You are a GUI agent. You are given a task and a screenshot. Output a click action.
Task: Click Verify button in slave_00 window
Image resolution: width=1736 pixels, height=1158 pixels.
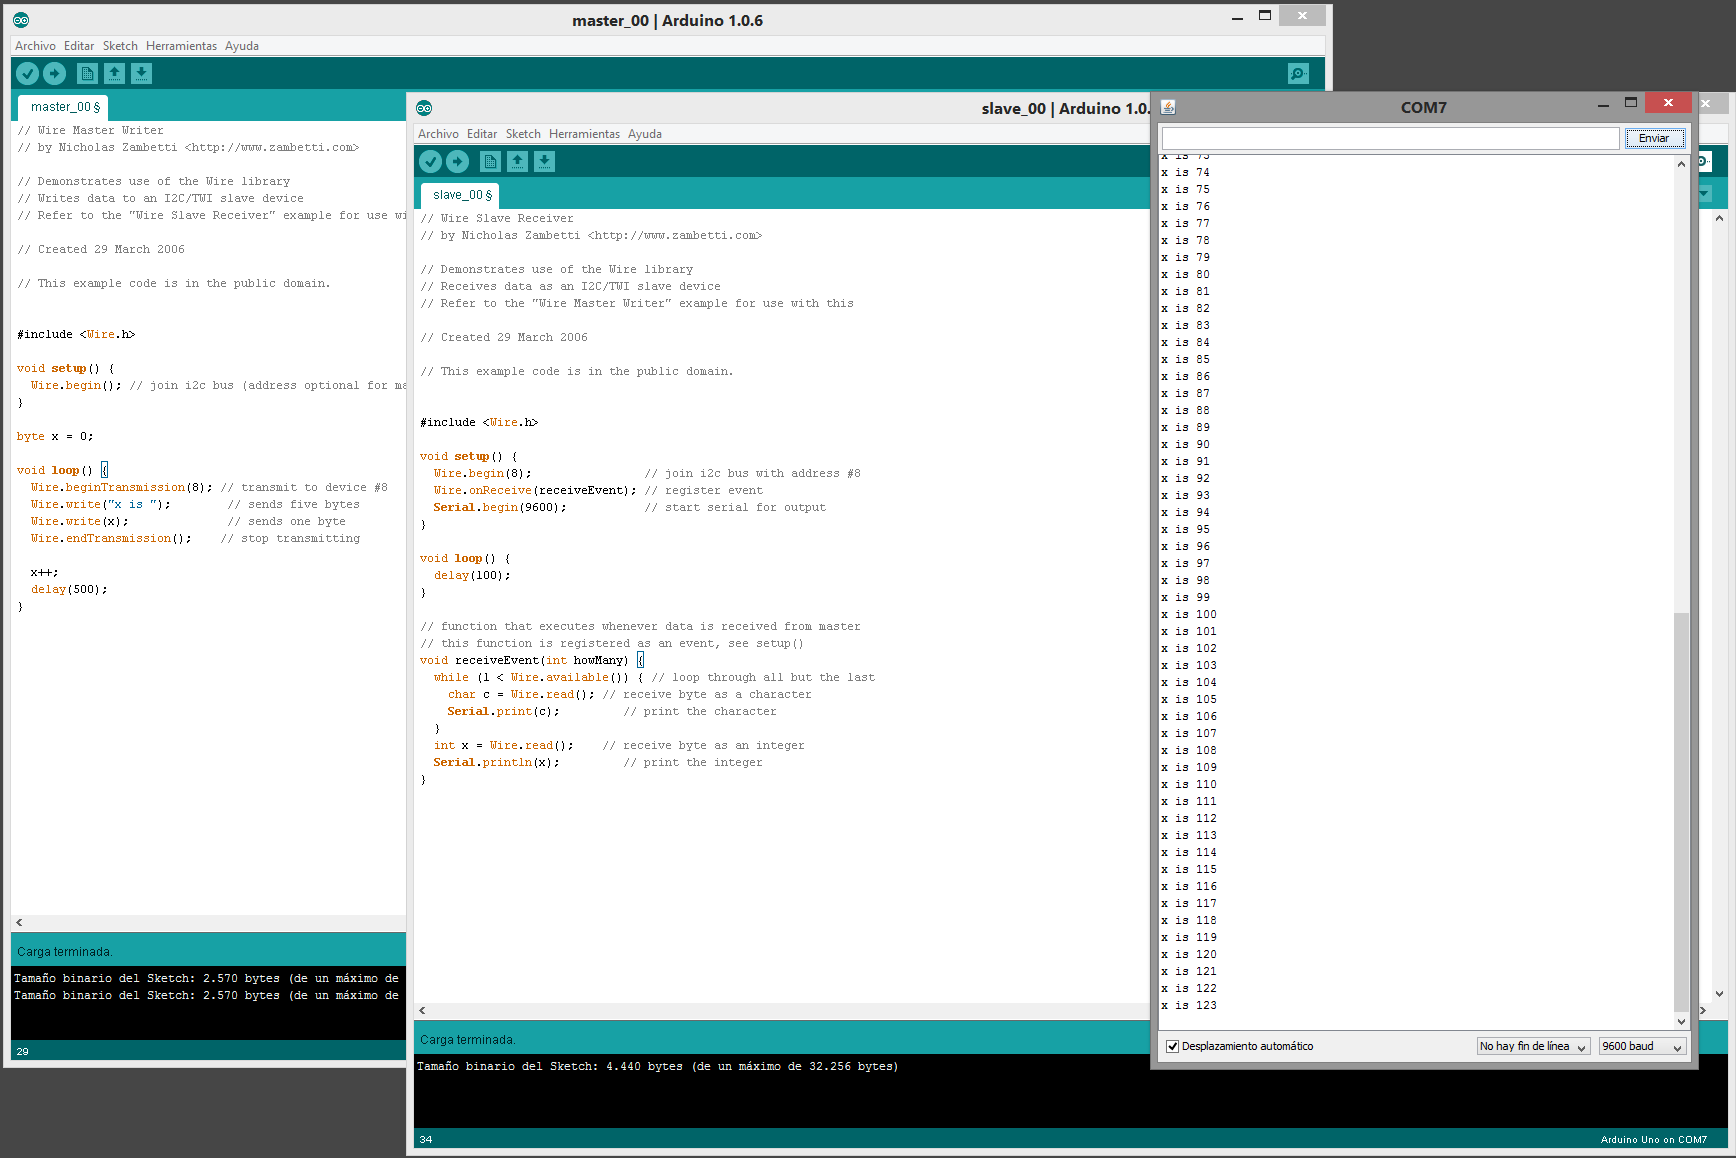coord(431,161)
